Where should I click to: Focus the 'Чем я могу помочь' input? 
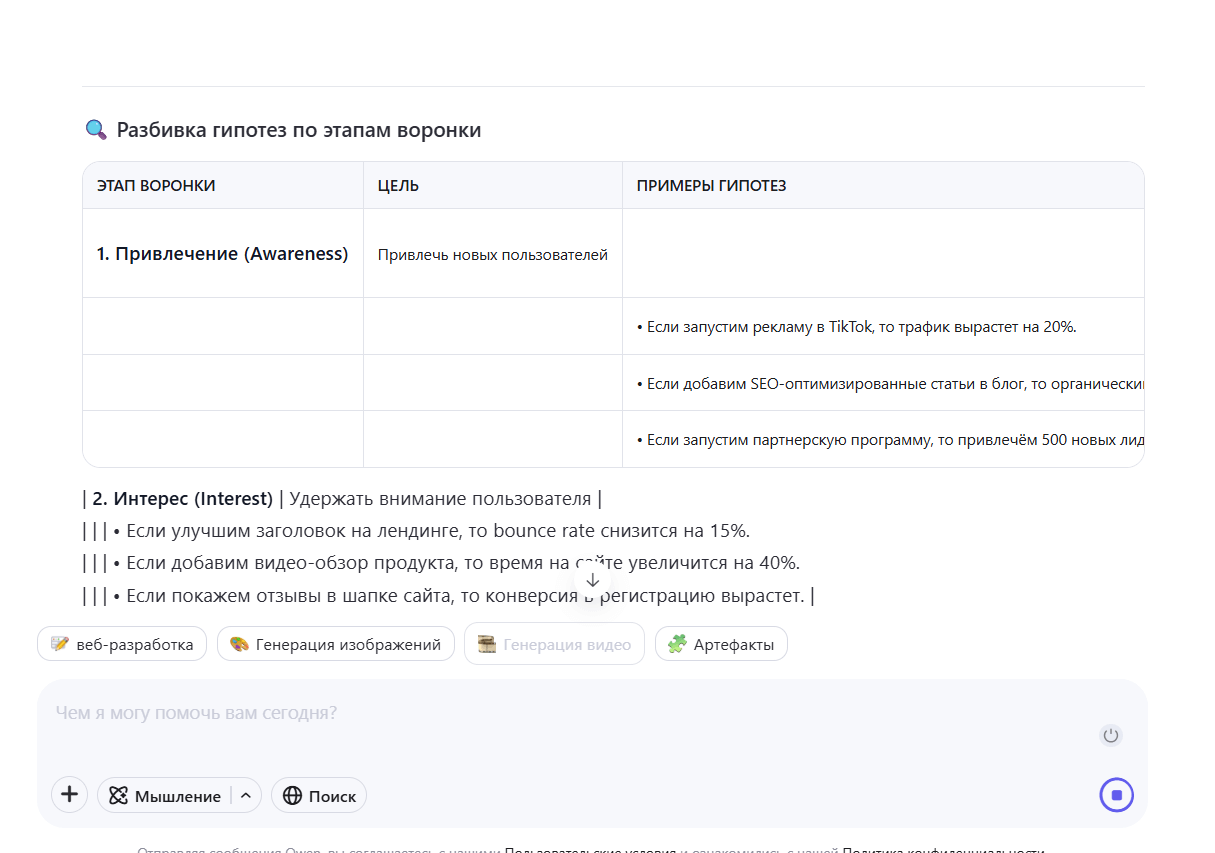(x=560, y=713)
